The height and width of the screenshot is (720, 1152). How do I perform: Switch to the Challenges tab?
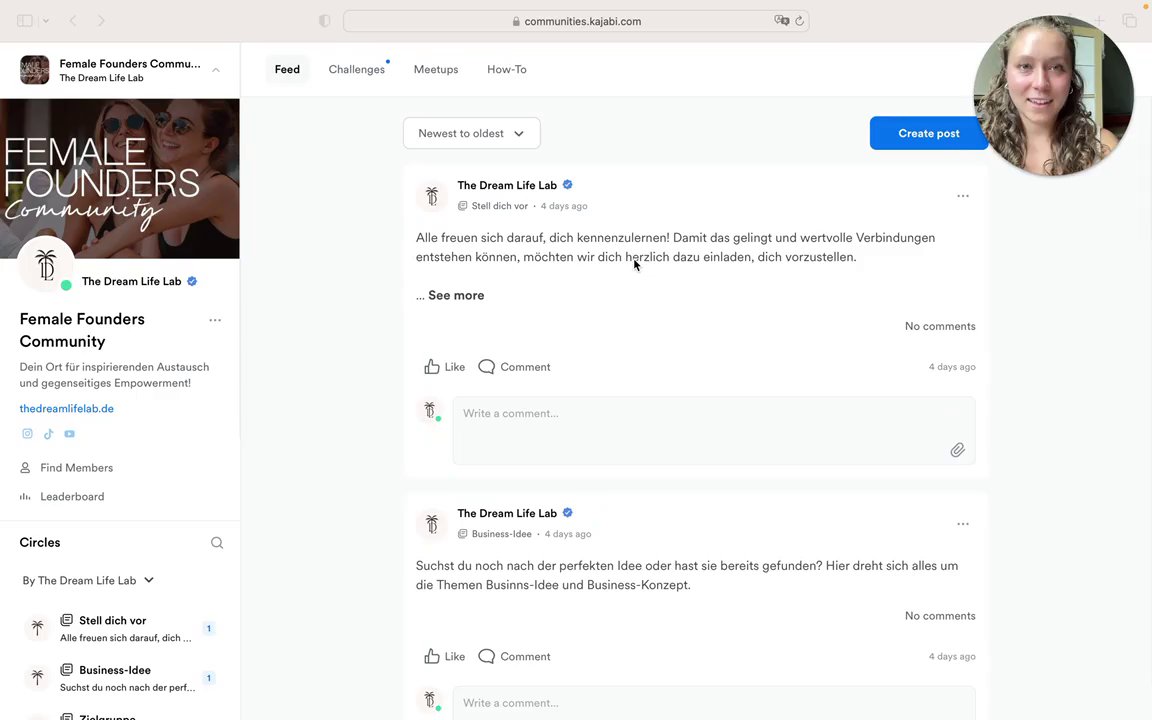[x=356, y=69]
